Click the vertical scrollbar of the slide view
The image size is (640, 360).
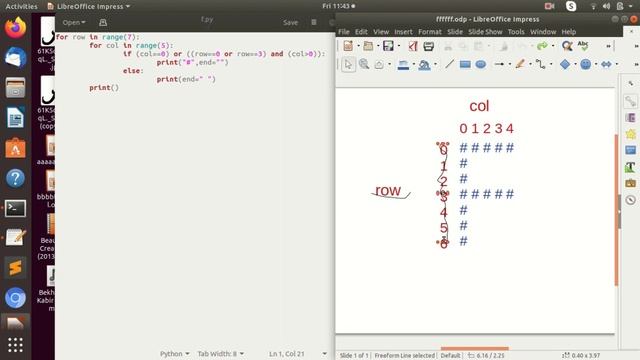[x=616, y=210]
